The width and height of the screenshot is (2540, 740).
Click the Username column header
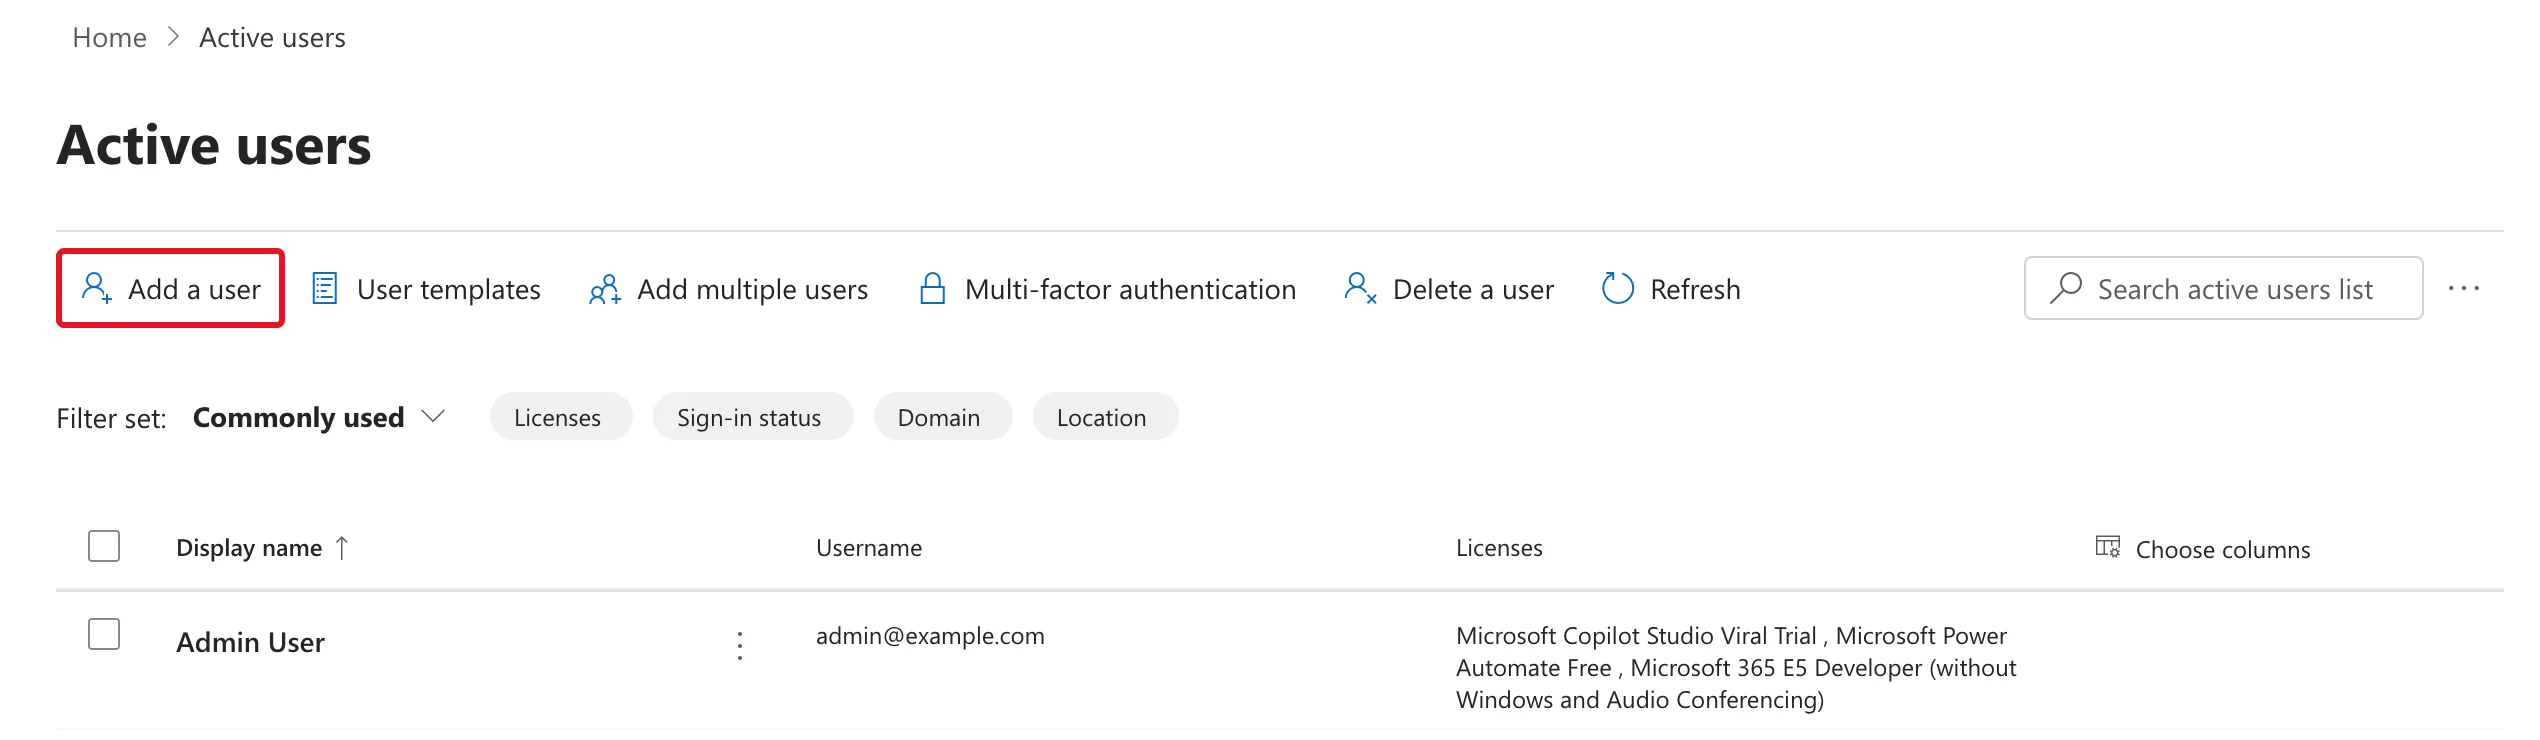[869, 548]
